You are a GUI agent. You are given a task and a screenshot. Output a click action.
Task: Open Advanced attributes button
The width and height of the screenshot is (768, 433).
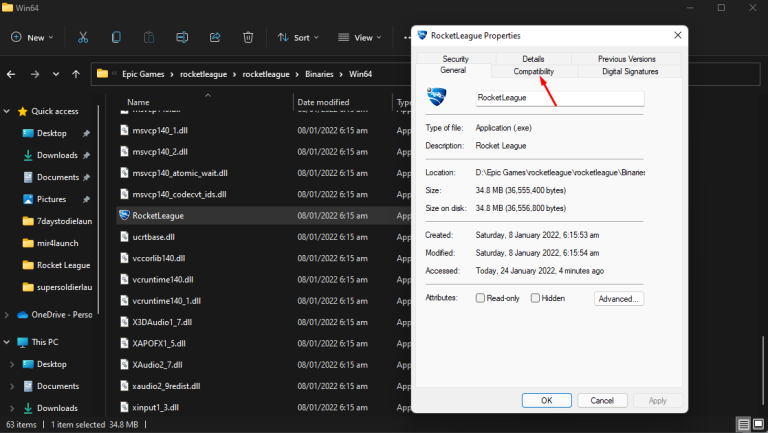tap(619, 299)
